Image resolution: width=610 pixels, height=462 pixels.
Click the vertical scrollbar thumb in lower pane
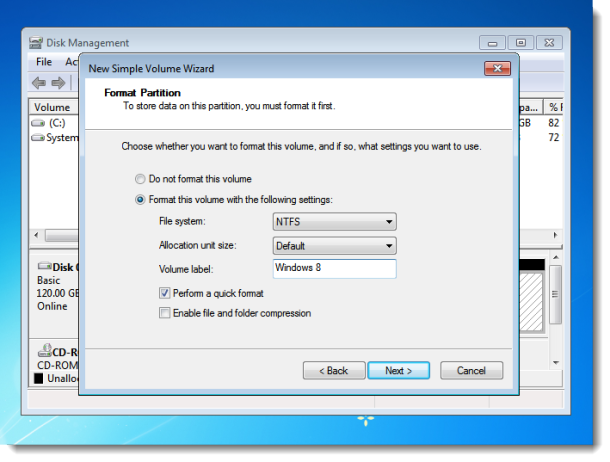(x=555, y=294)
